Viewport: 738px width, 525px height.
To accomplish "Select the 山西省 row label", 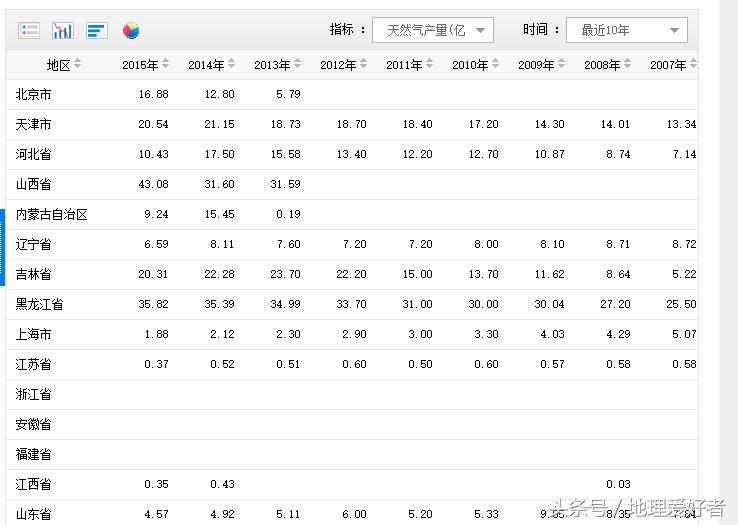I will pyautogui.click(x=33, y=184).
